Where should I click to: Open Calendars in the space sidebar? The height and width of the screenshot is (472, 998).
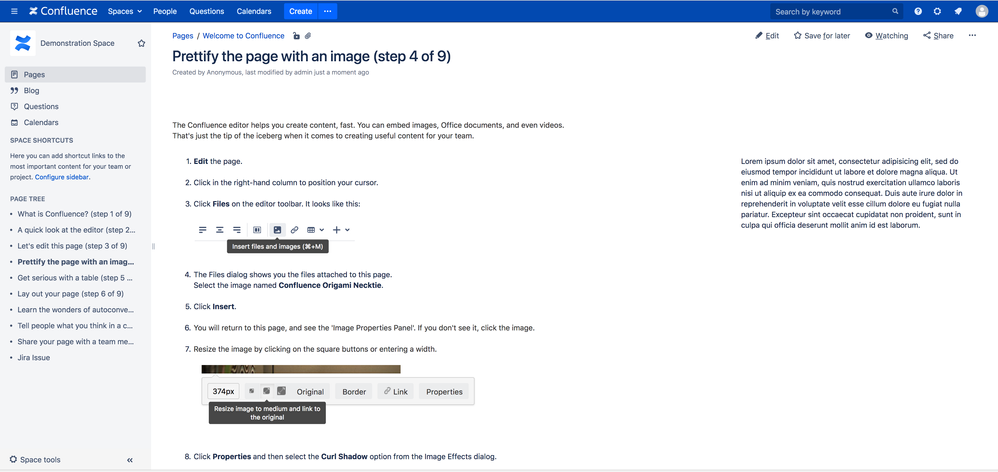(75, 122)
